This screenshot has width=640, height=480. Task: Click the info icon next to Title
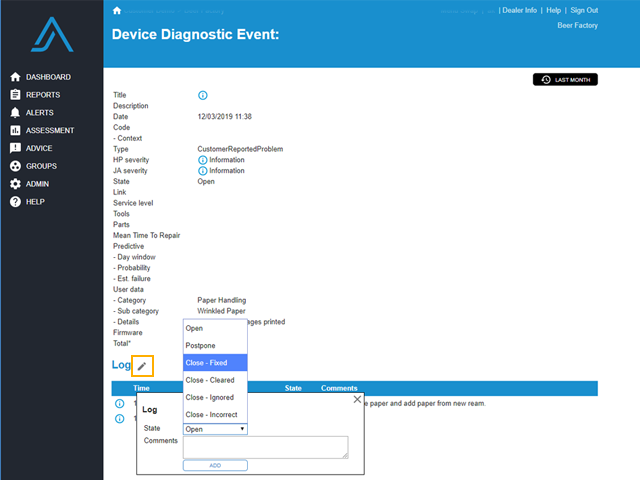(203, 95)
